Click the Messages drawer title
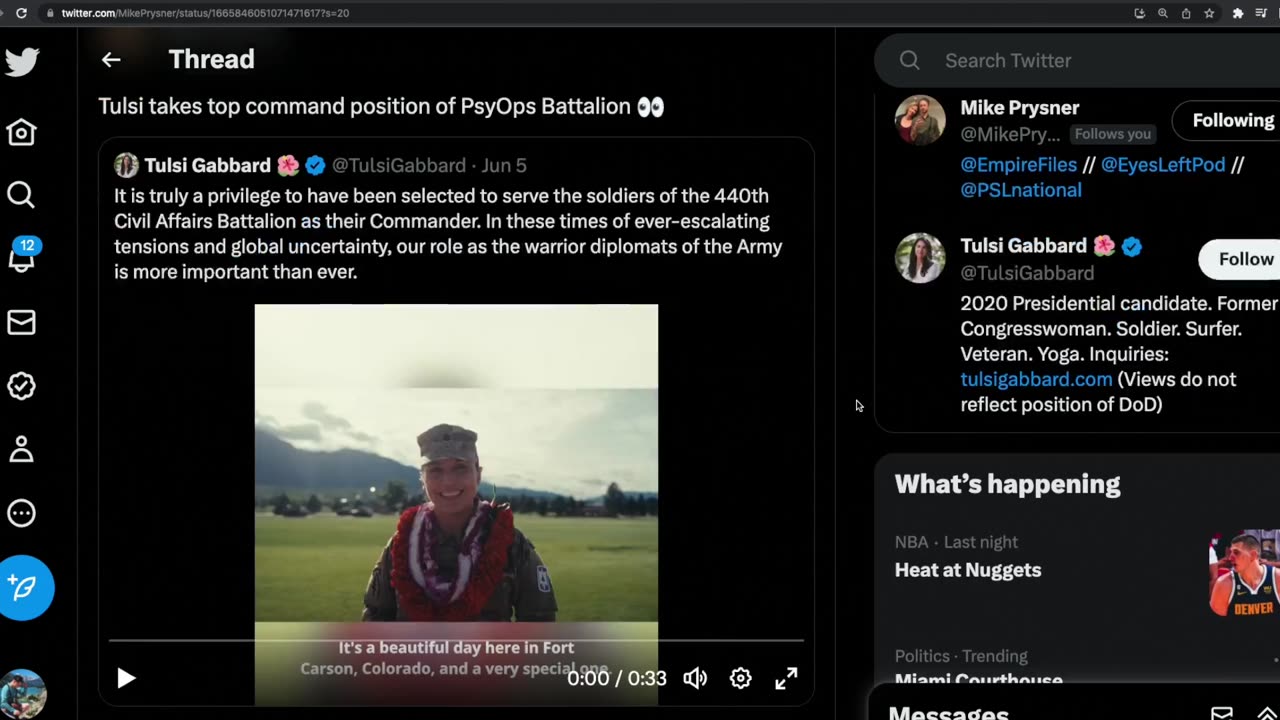Viewport: 1280px width, 720px height. pos(947,712)
